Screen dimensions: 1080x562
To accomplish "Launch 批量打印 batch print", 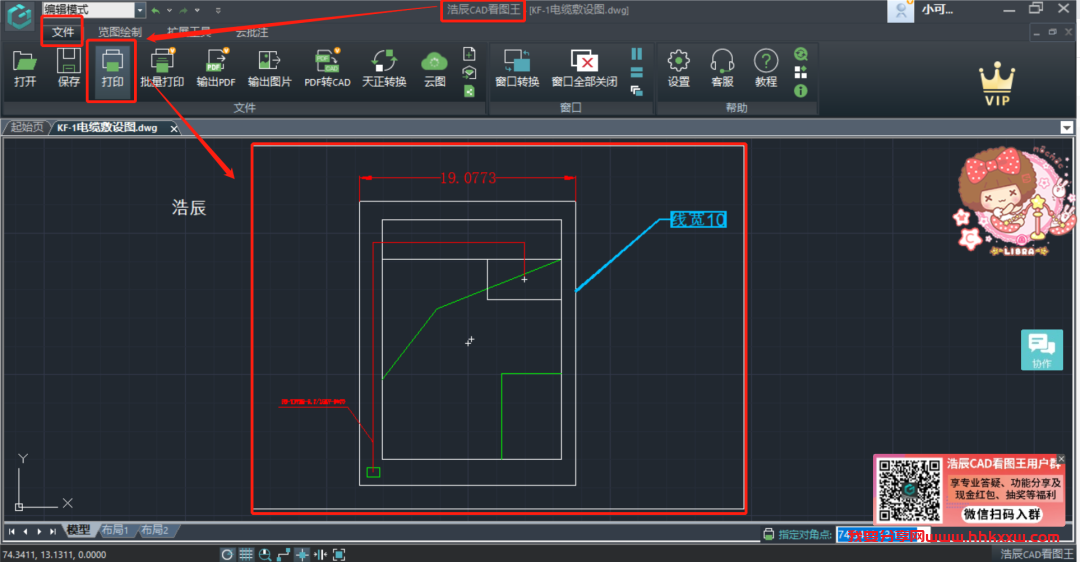I will [x=162, y=68].
